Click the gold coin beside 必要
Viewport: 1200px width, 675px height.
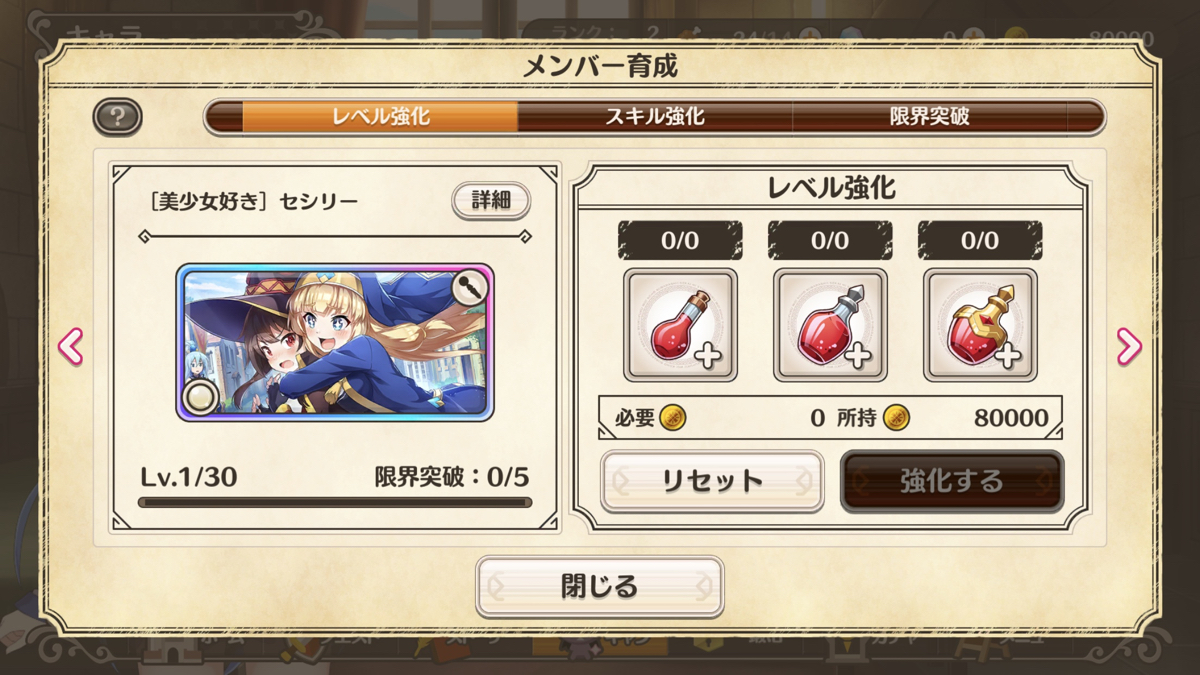[x=673, y=417]
